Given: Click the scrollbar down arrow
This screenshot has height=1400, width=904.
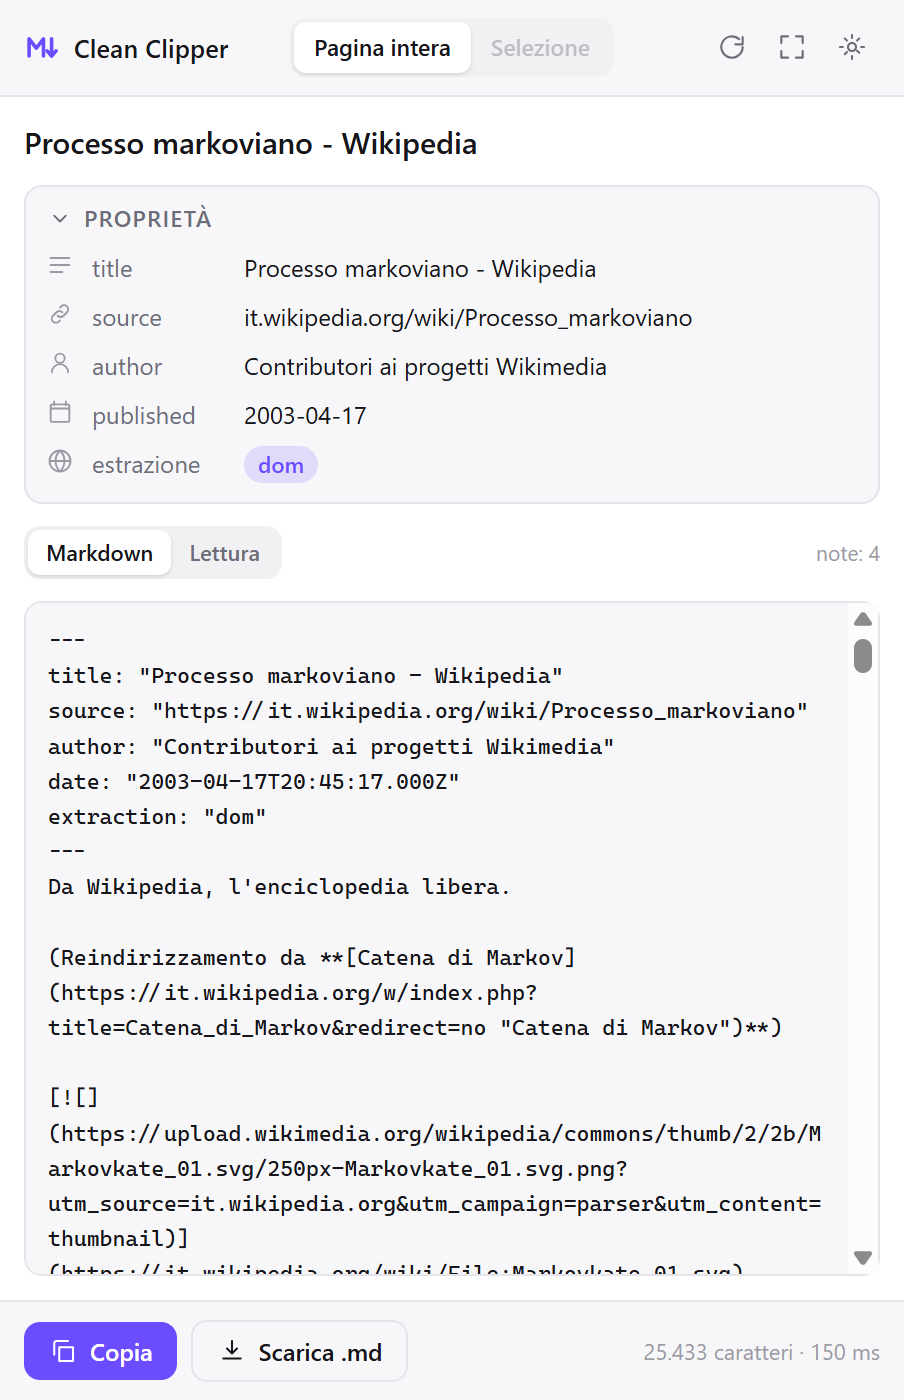Looking at the screenshot, I should (x=863, y=1258).
